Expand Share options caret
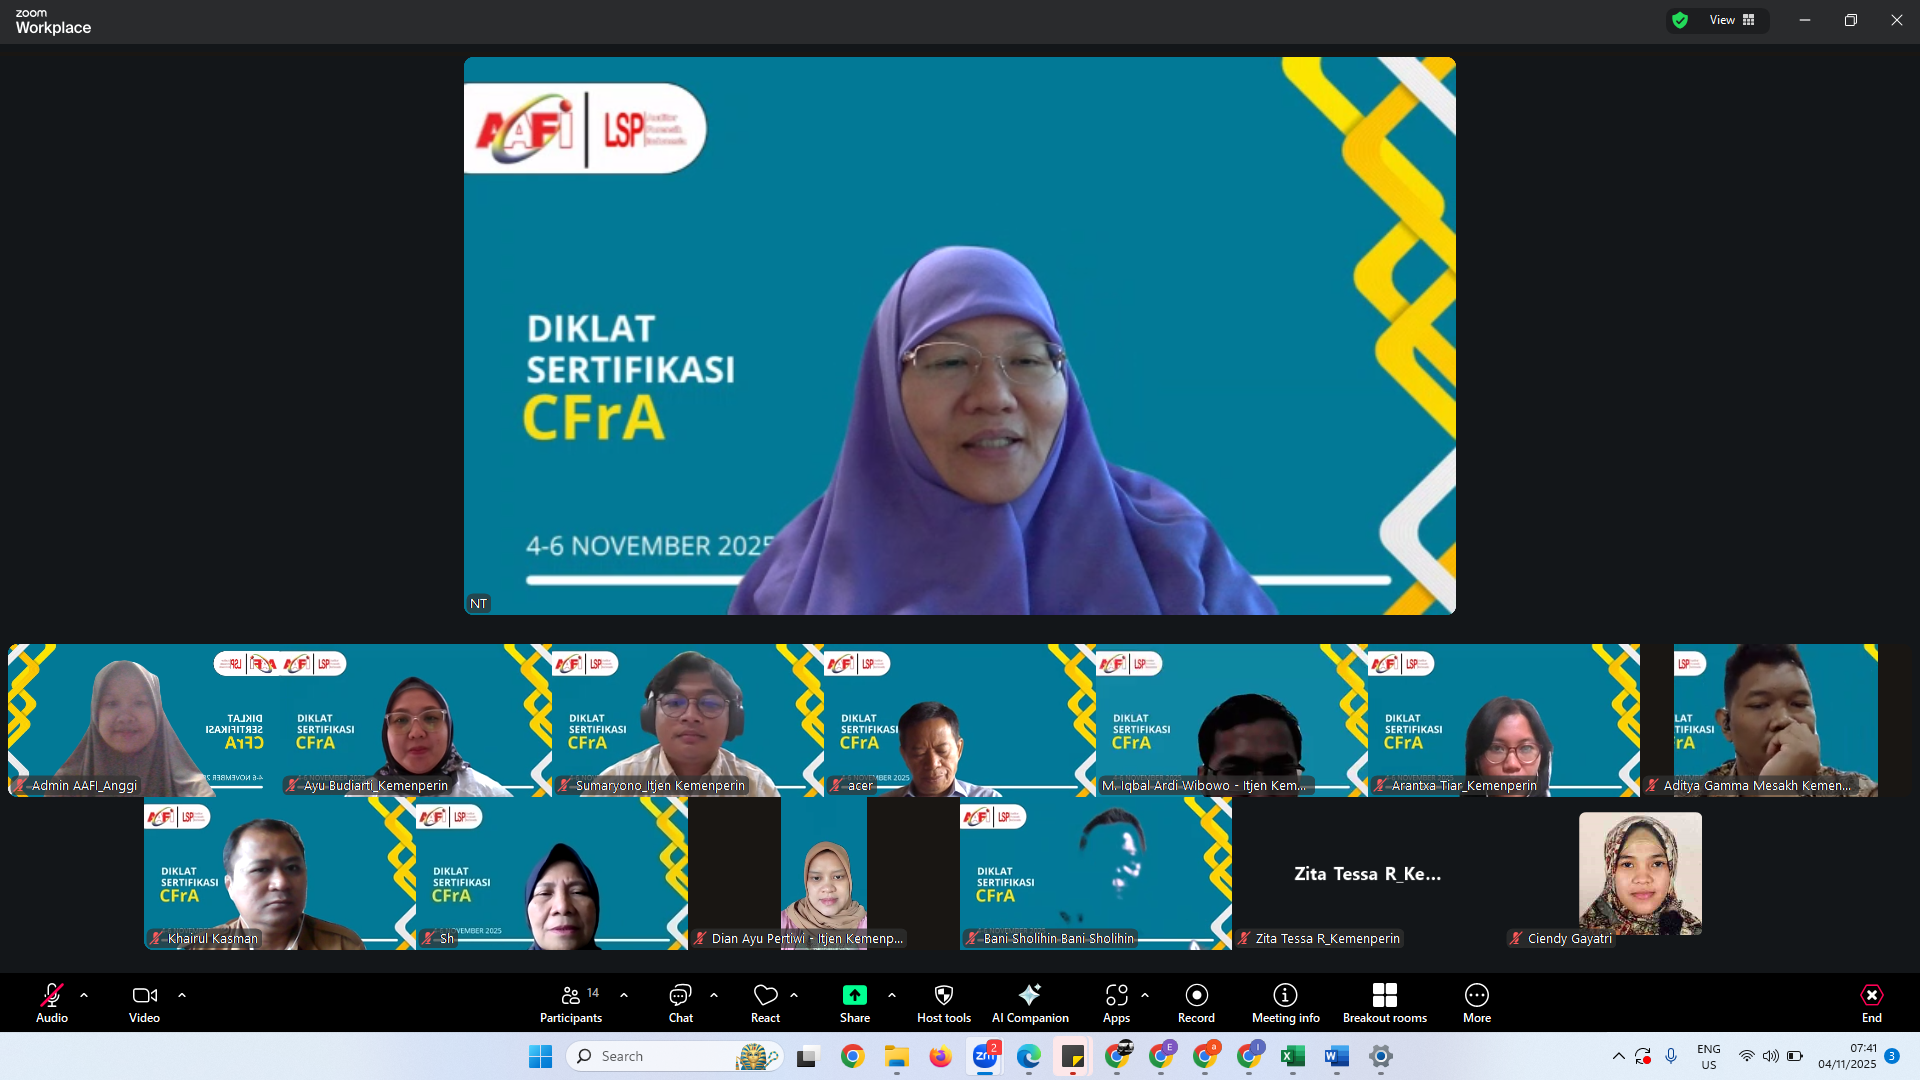Viewport: 1920px width, 1080px height. tap(892, 995)
